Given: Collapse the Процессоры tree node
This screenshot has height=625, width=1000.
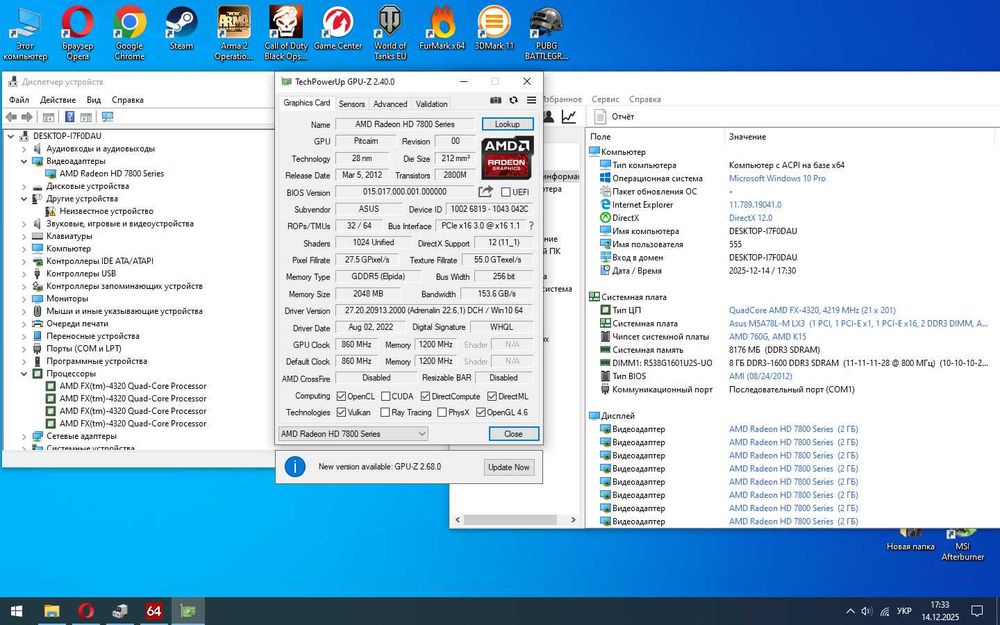Looking at the screenshot, I should click(x=24, y=374).
